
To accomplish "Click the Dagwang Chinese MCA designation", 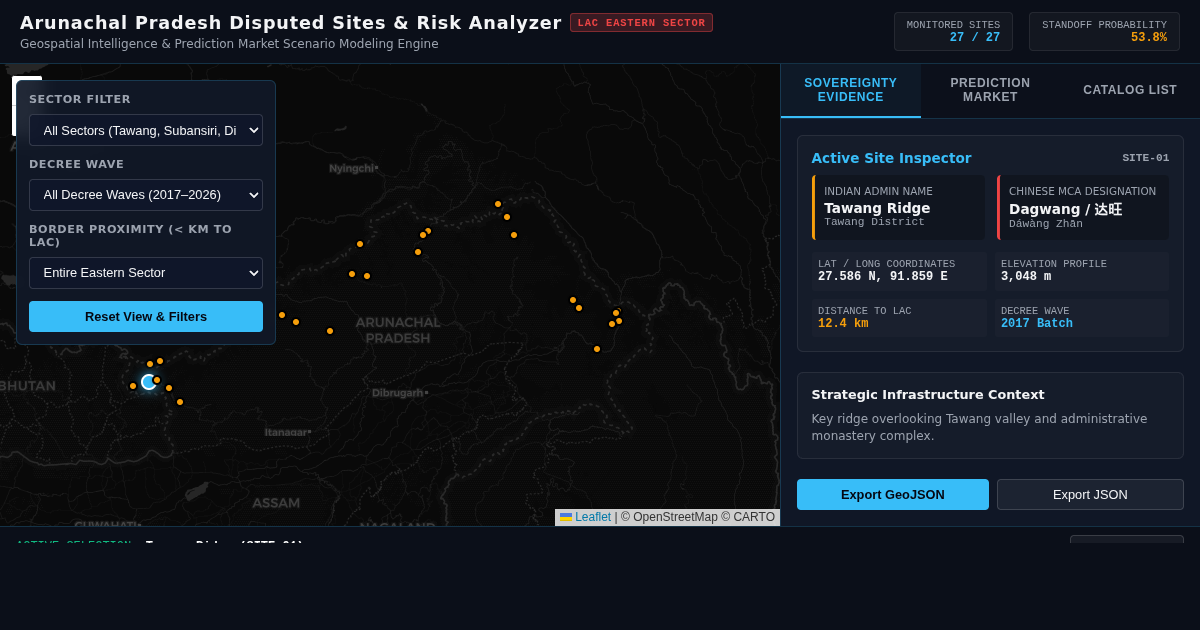I will (1065, 209).
